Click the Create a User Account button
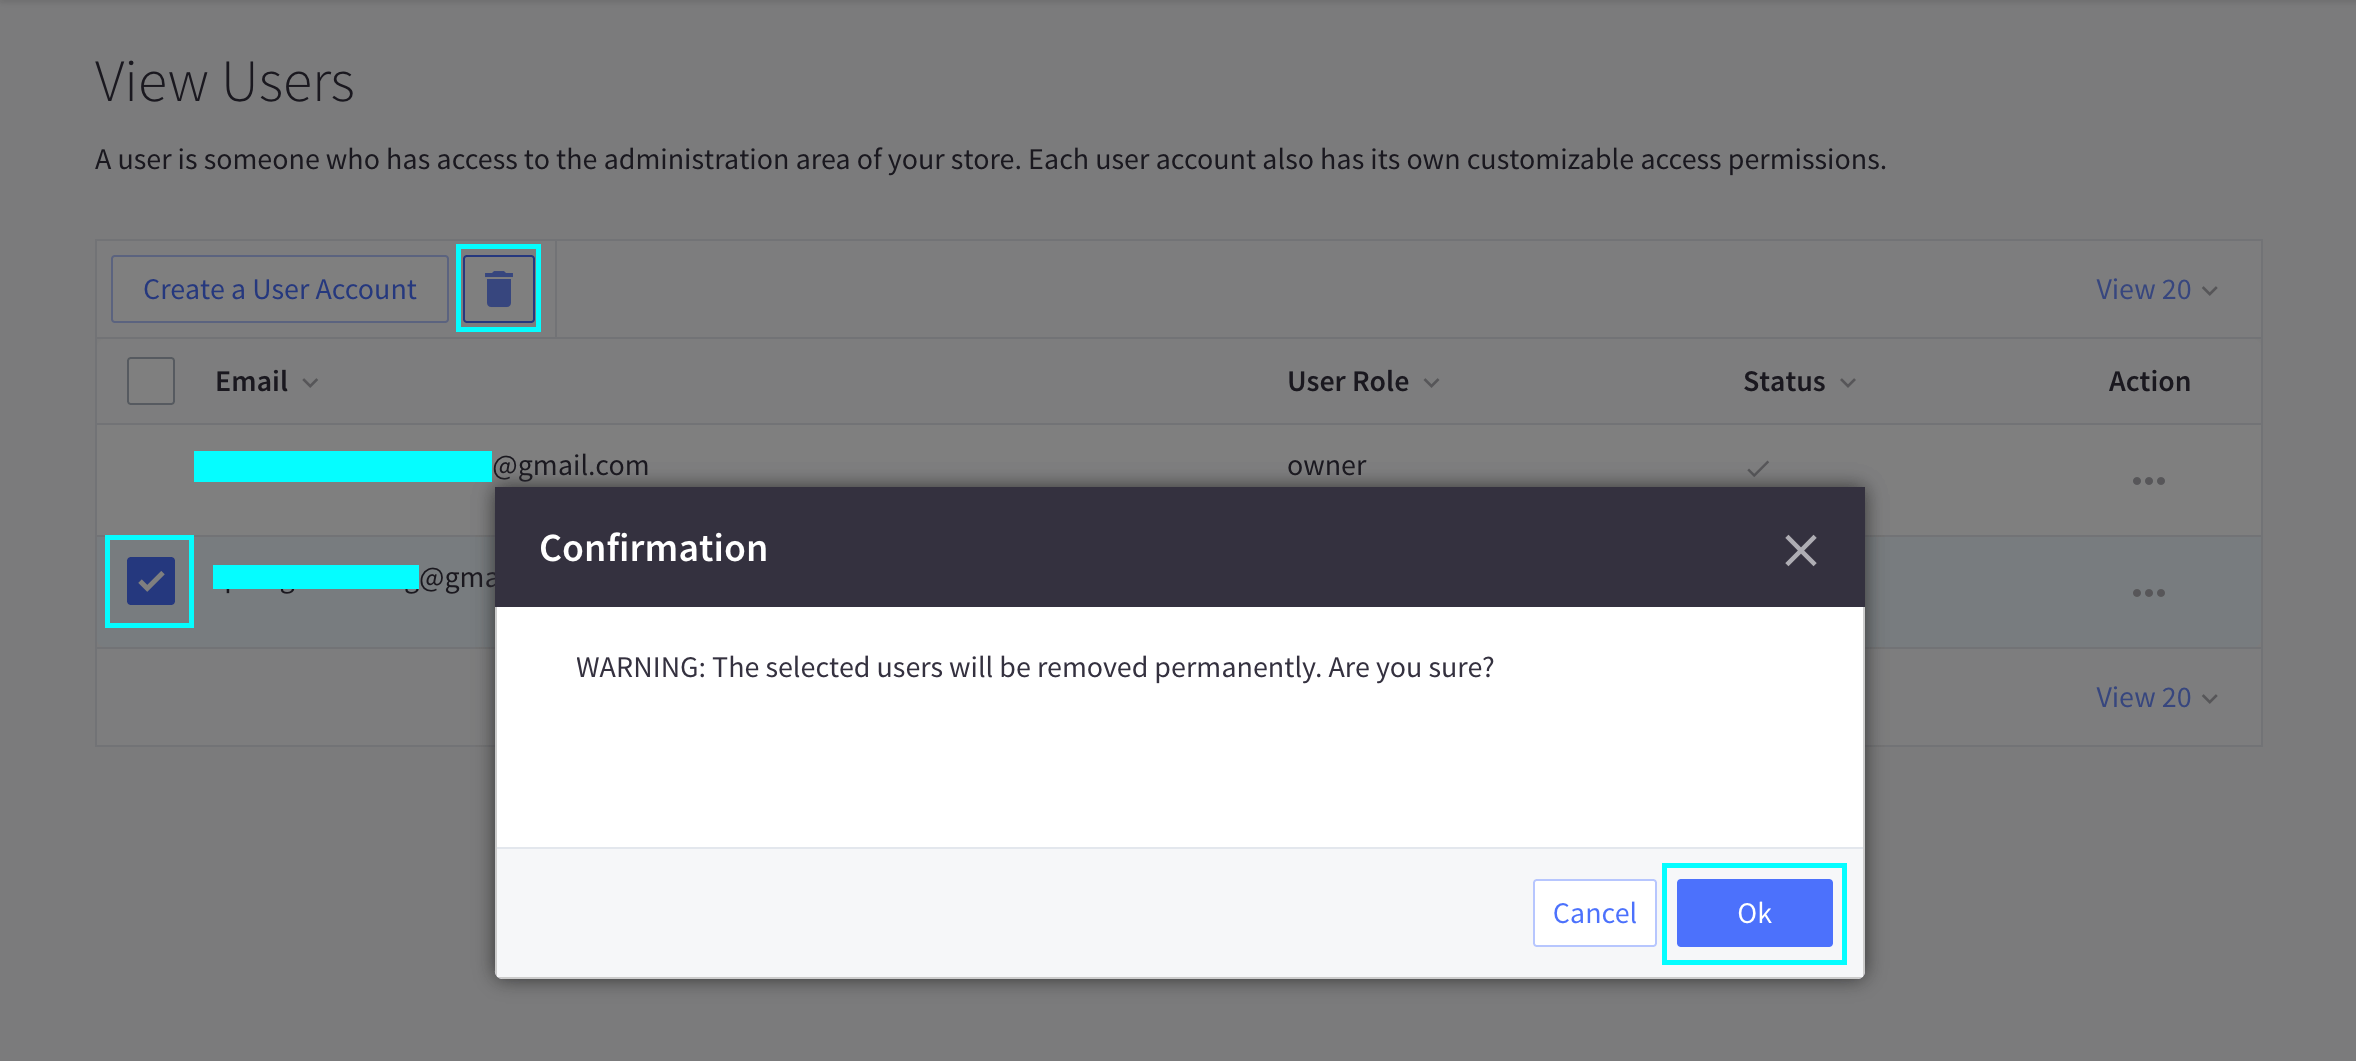Viewport: 2356px width, 1061px height. 280,289
